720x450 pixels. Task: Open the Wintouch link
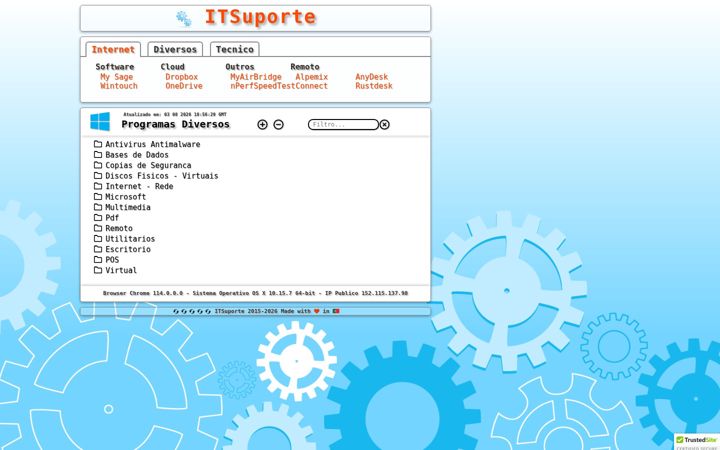tap(119, 86)
